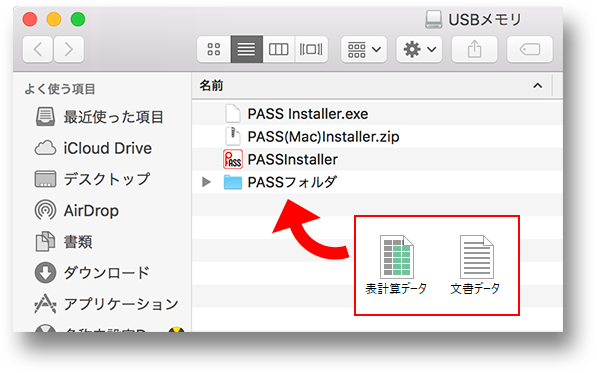Select the 表計算データ spreadsheet file icon

[396, 257]
